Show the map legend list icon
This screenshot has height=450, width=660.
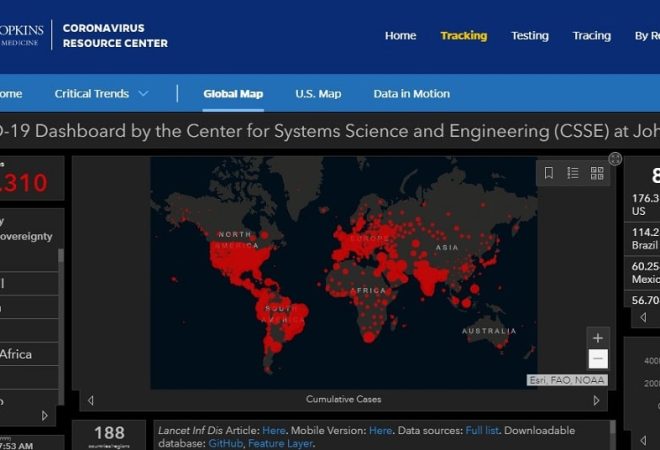(x=573, y=173)
